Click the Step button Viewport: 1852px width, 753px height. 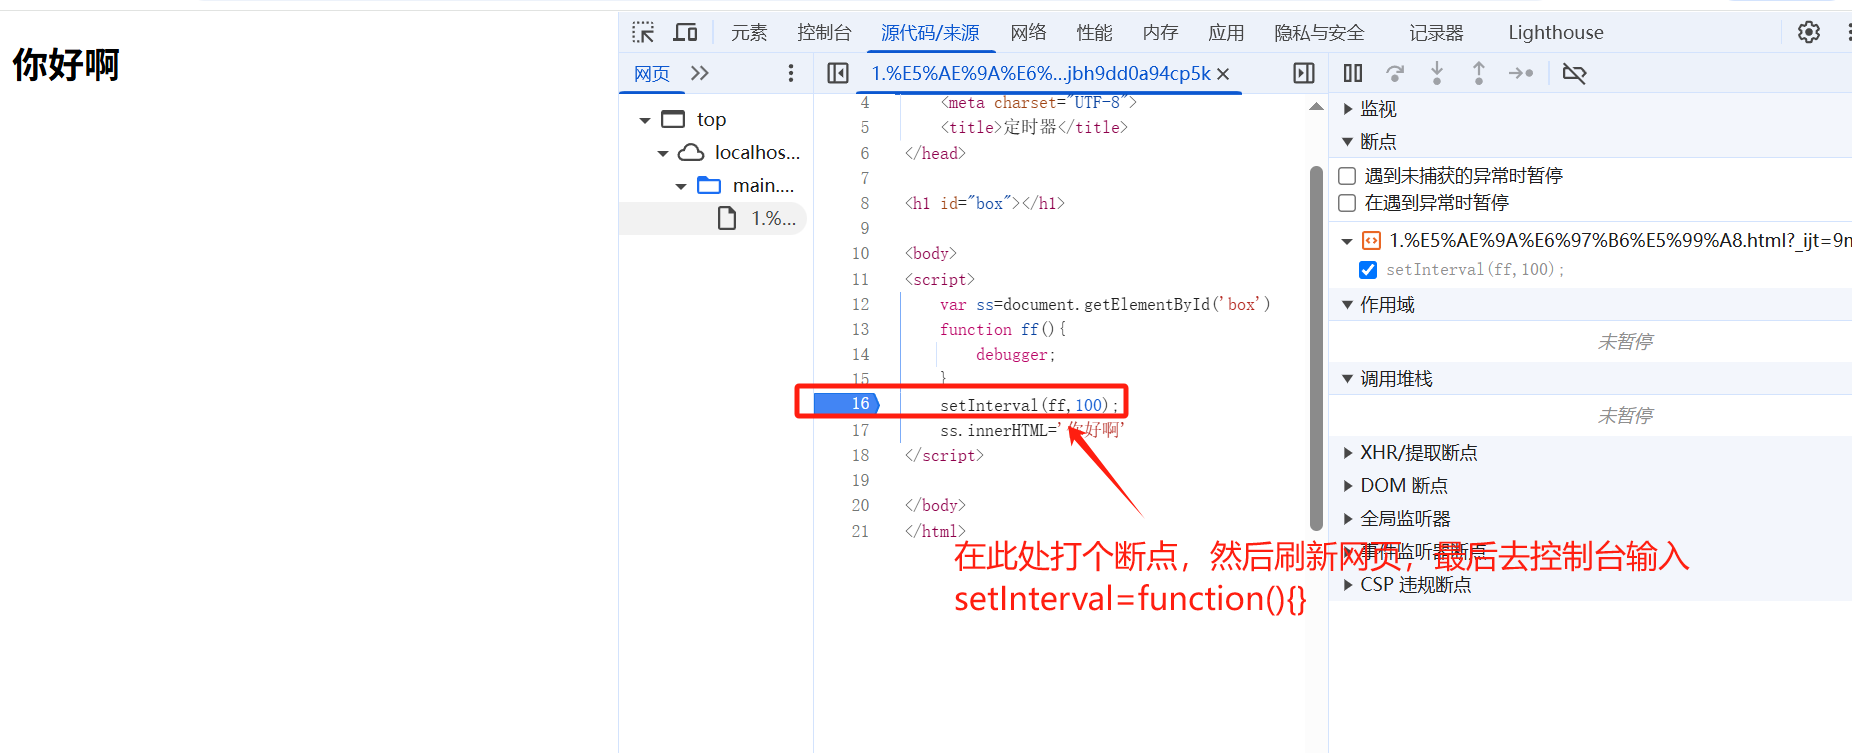coord(1521,73)
